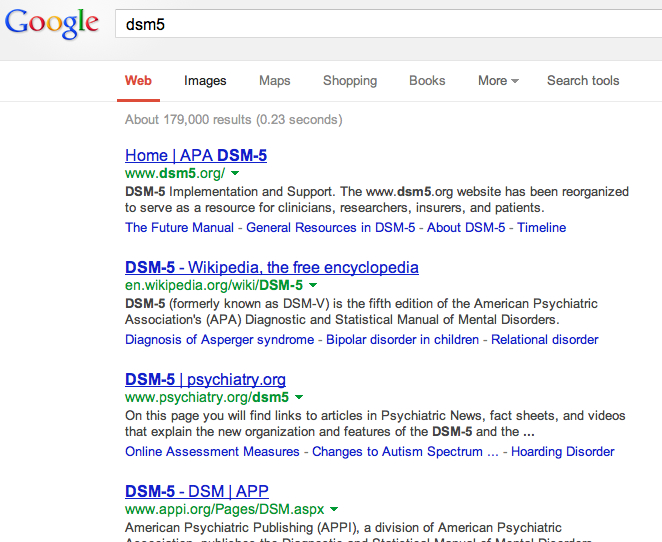Click the en.wikipedia.org/wiki/DSM-5 URL text
The image size is (662, 542).
[x=214, y=285]
